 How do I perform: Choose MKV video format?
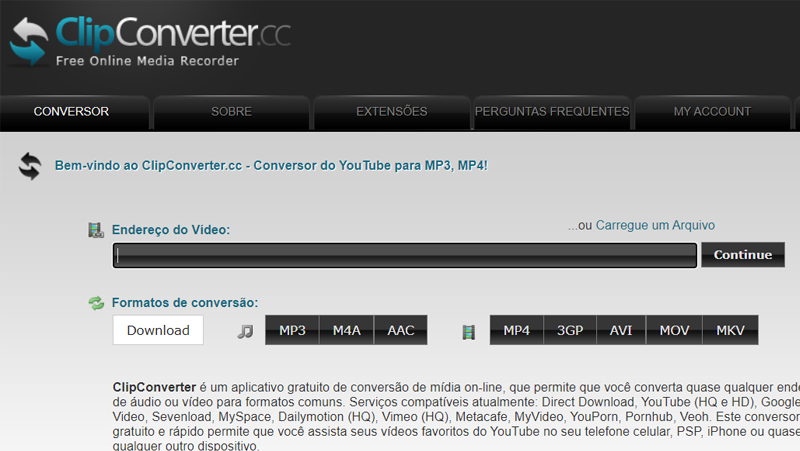point(731,330)
